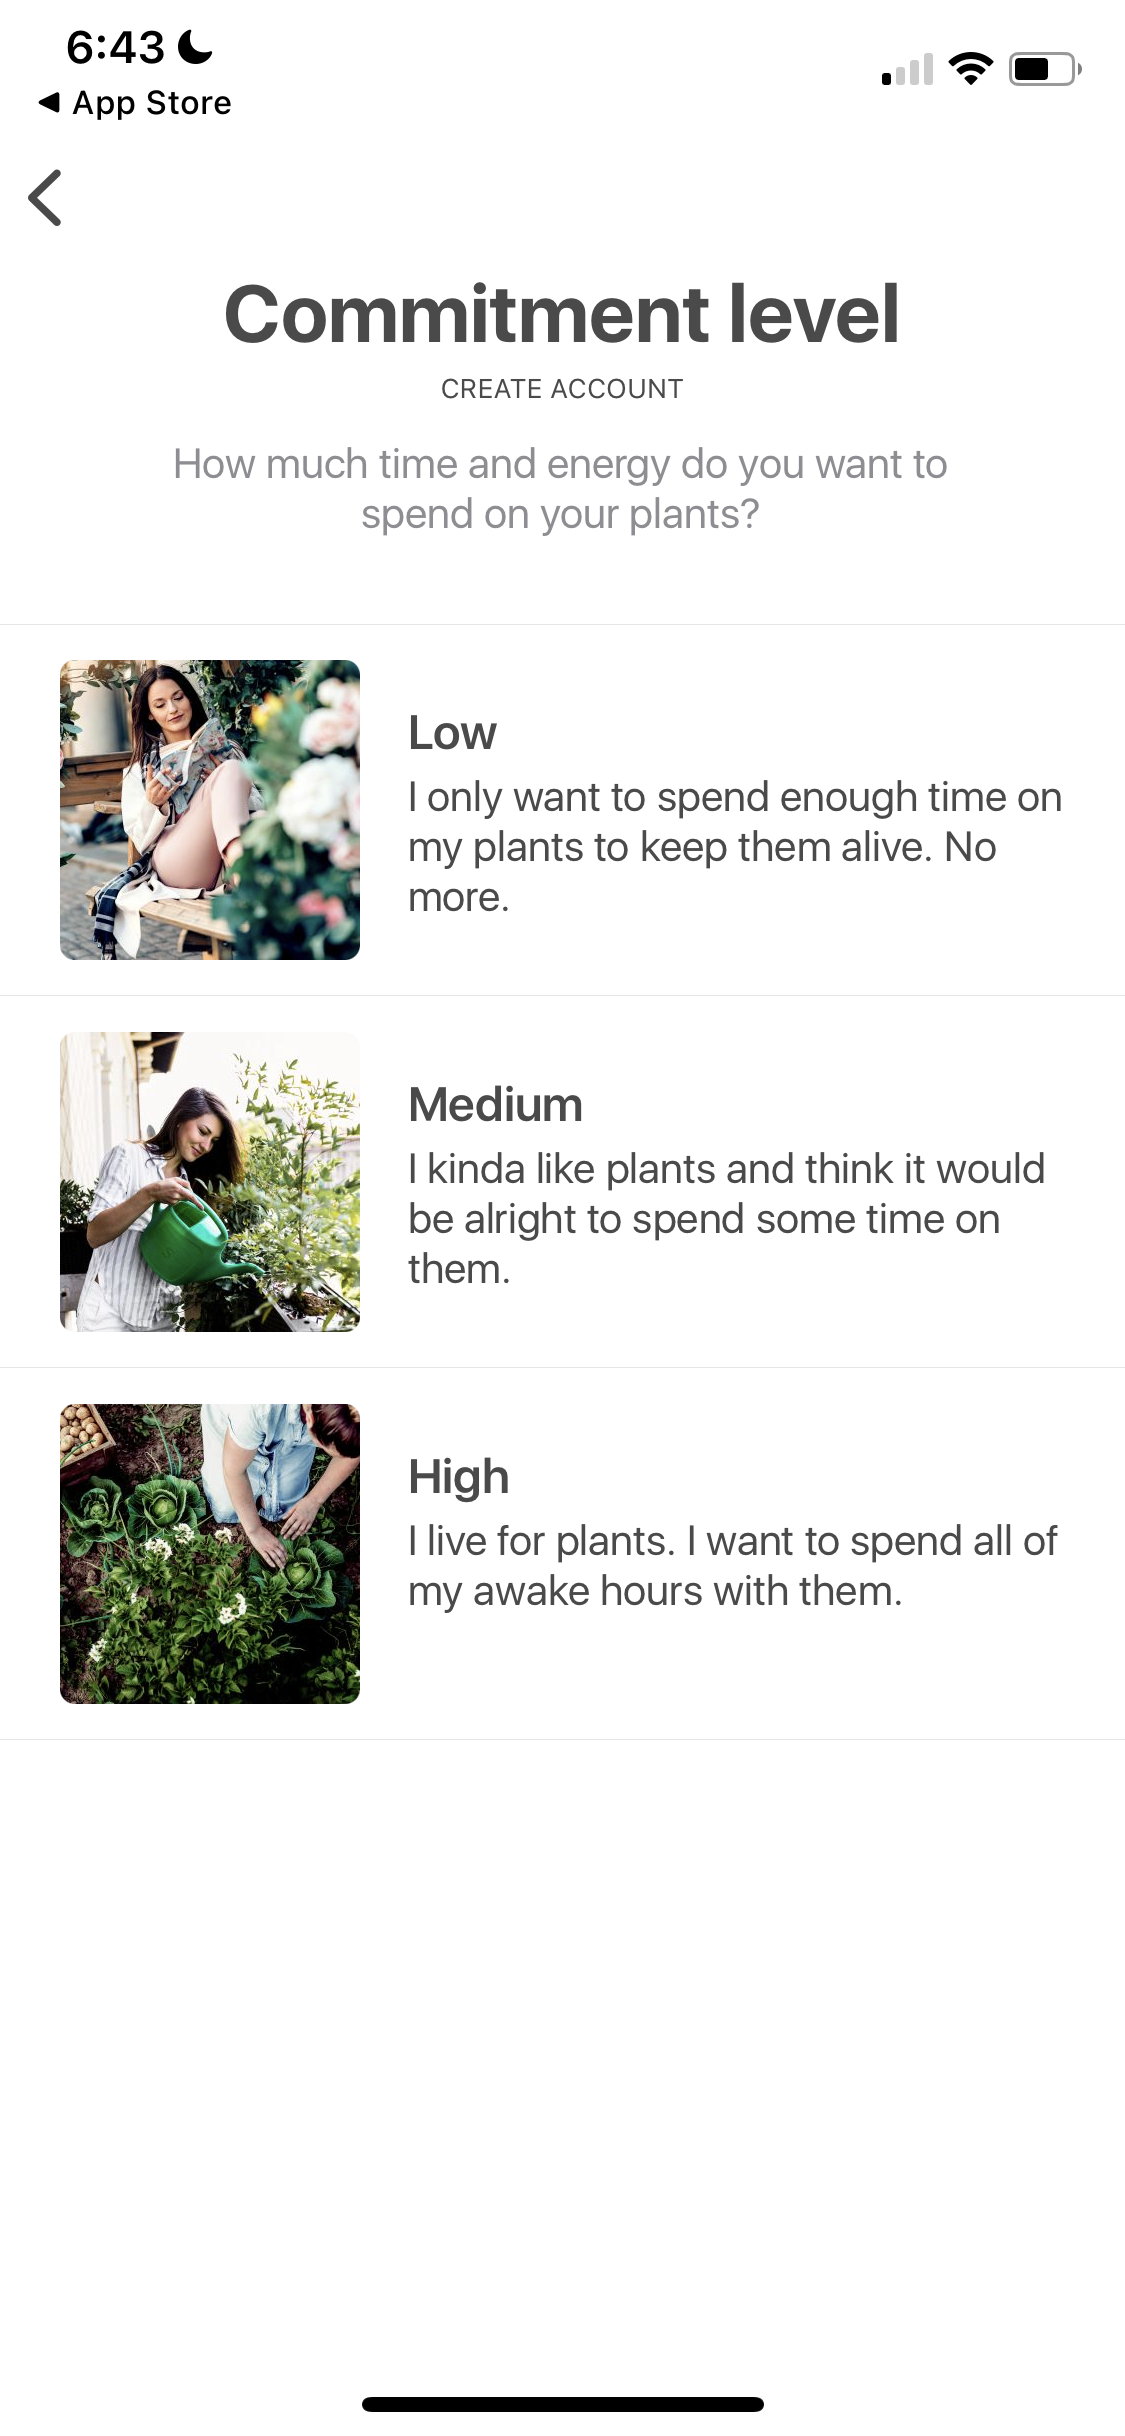
Task: Tap the battery indicator icon
Action: click(1044, 69)
